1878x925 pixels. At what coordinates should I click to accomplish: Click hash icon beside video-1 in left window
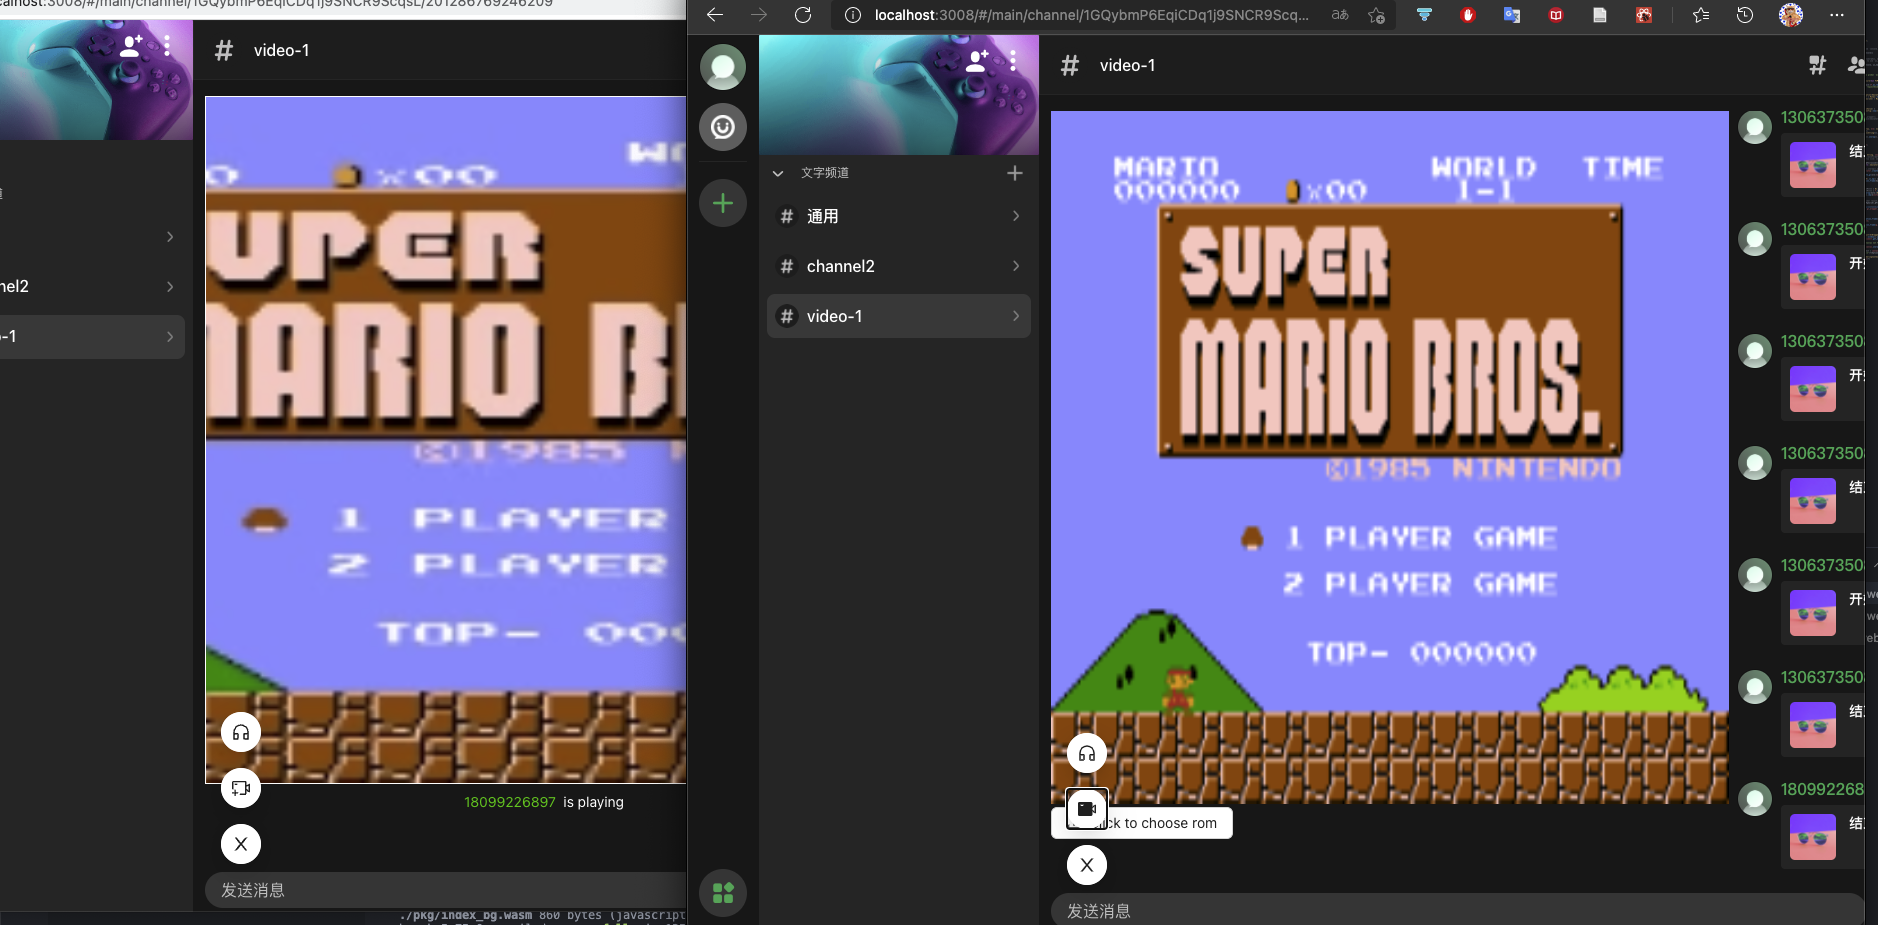click(224, 50)
